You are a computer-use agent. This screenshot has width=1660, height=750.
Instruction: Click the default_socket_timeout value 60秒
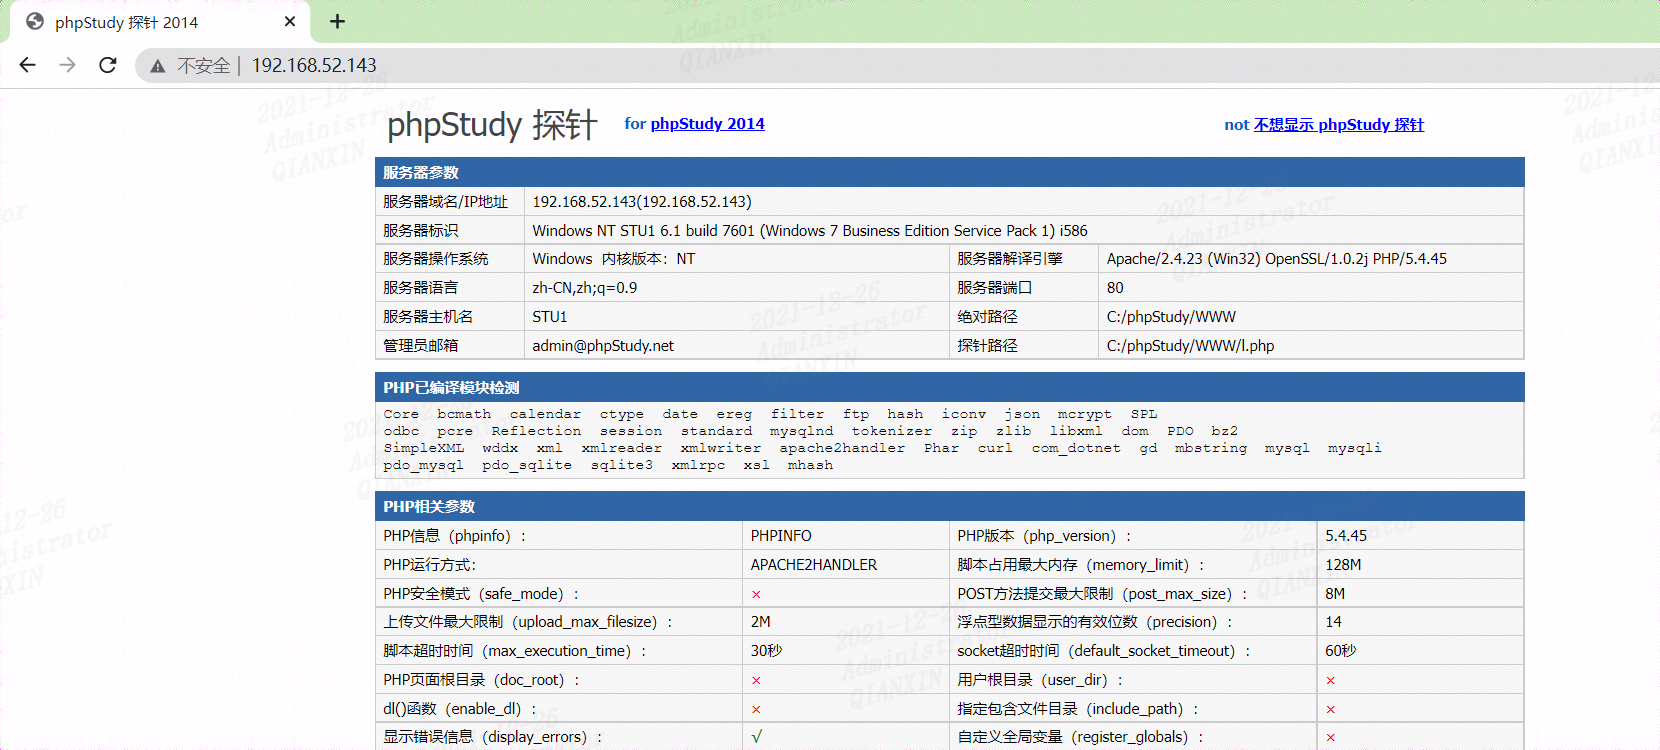point(1341,651)
